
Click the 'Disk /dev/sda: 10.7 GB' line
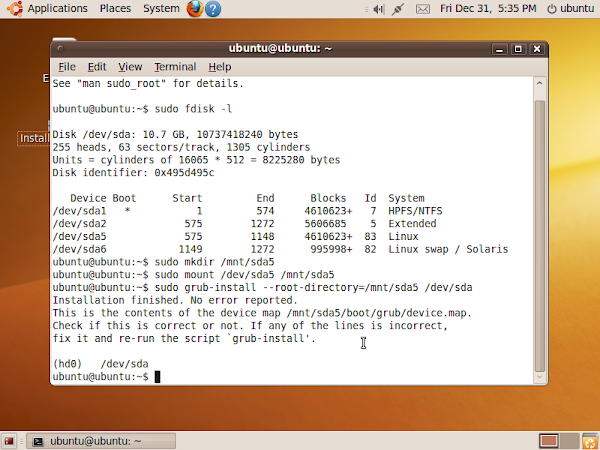(175, 135)
